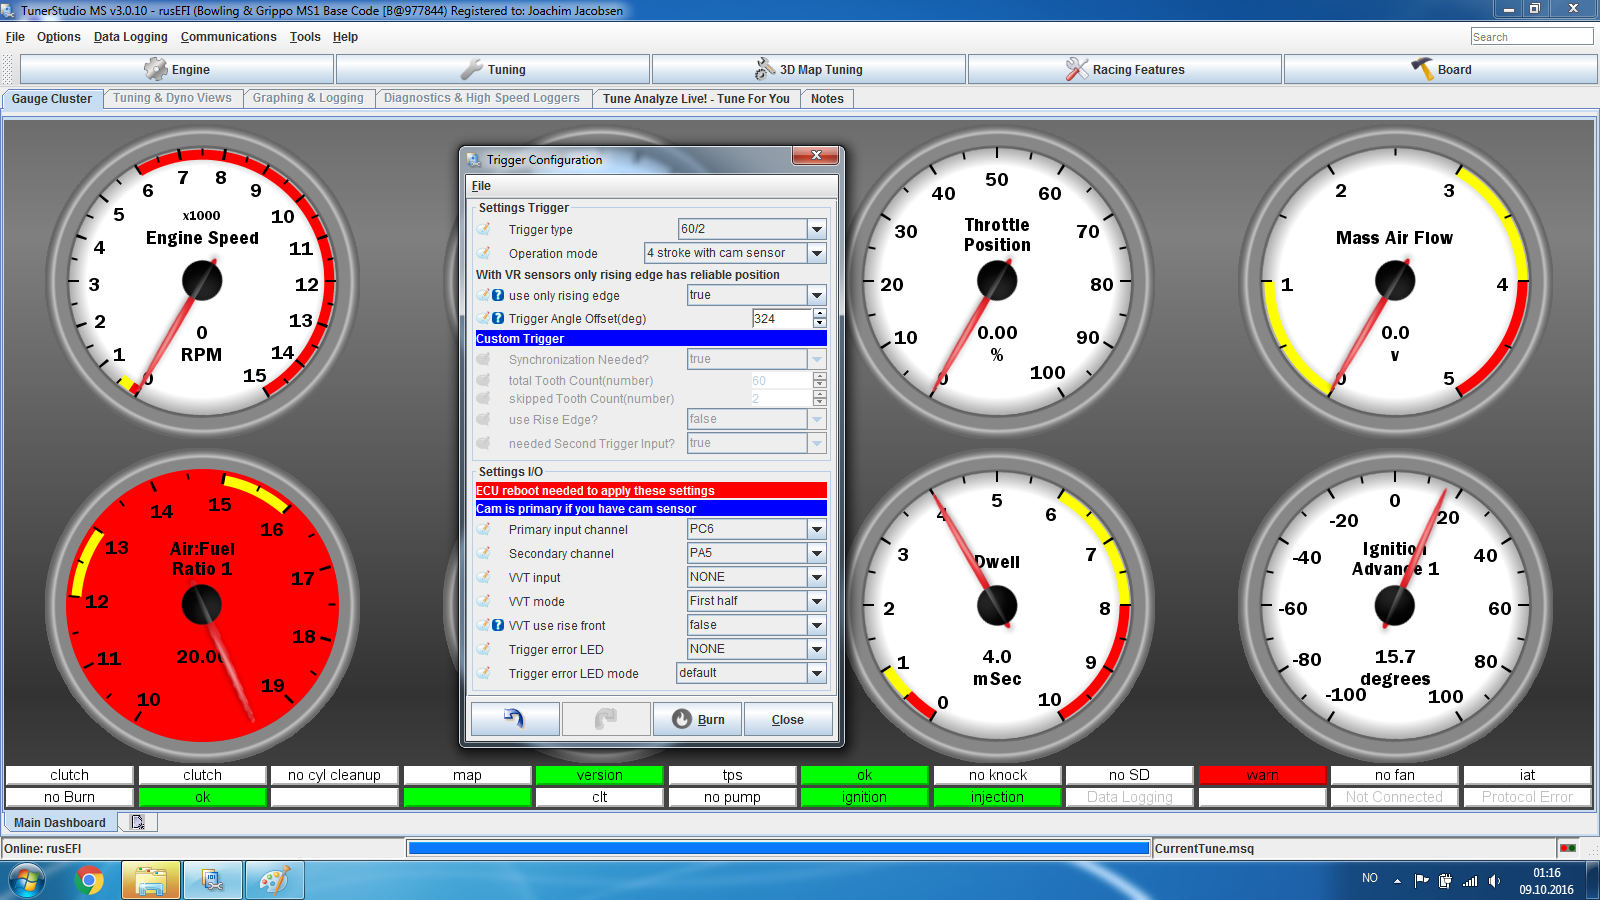Click the pencil icon beside Trigger type
The image size is (1600, 900).
(x=484, y=229)
